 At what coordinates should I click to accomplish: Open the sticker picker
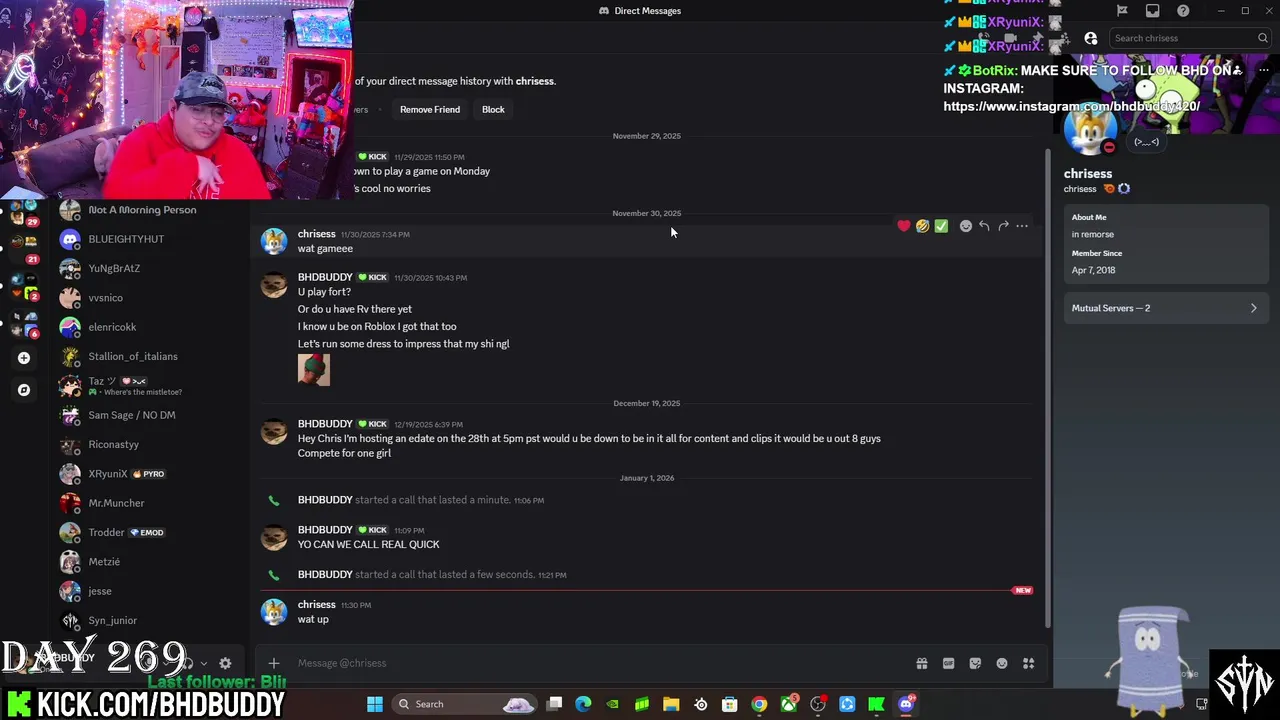(x=975, y=663)
